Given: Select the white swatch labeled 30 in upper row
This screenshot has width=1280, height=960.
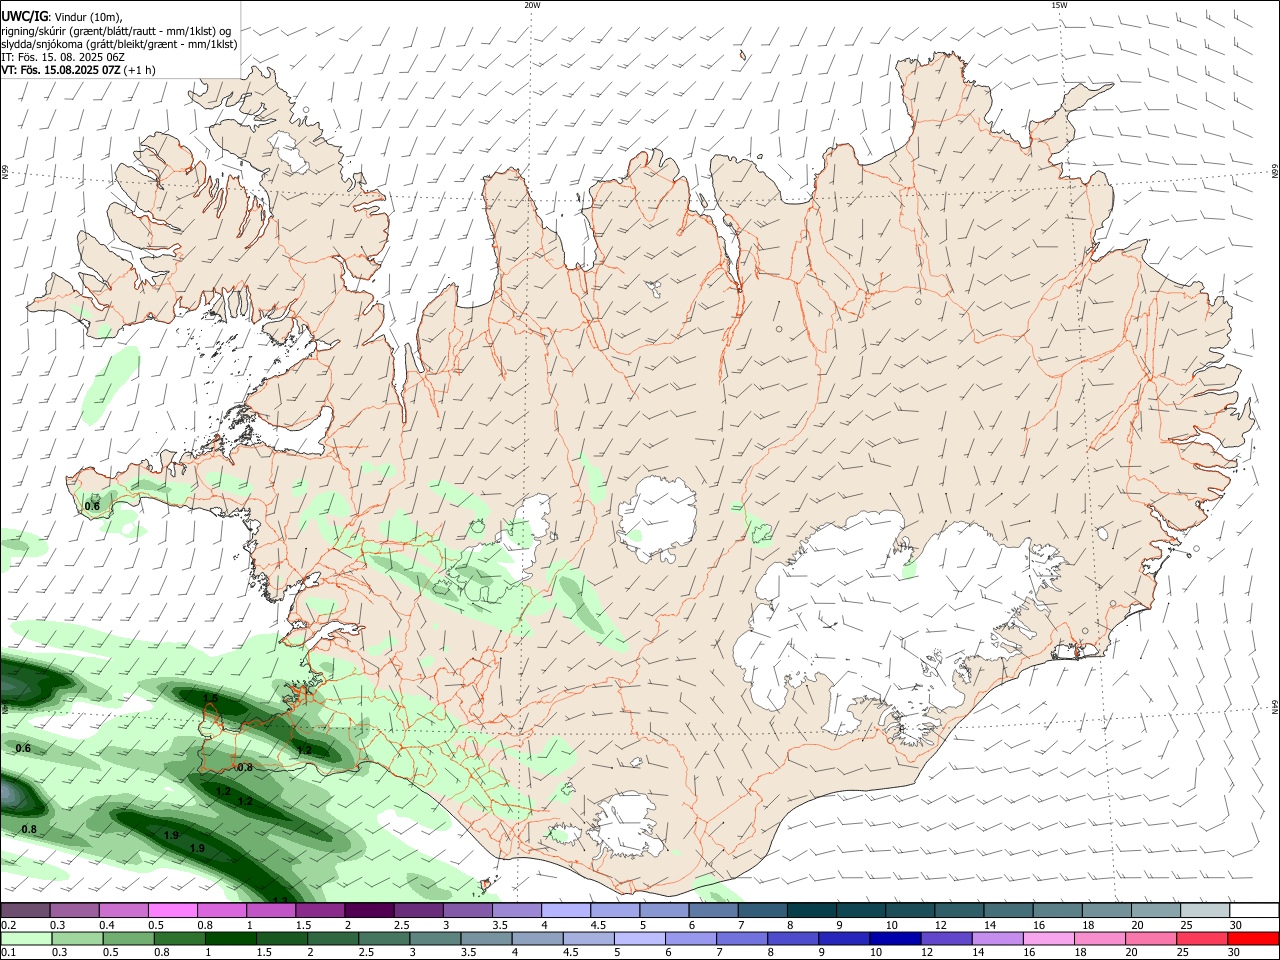Looking at the screenshot, I should click(1252, 911).
